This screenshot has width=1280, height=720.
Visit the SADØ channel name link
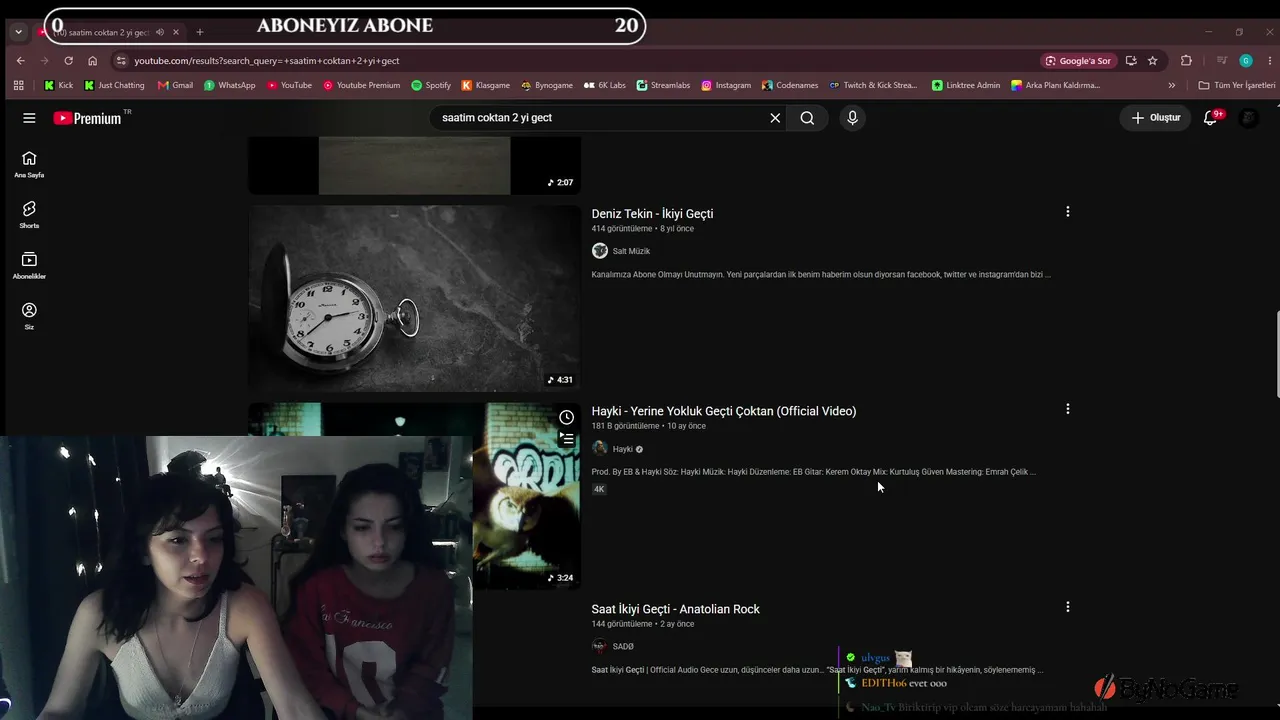[623, 647]
